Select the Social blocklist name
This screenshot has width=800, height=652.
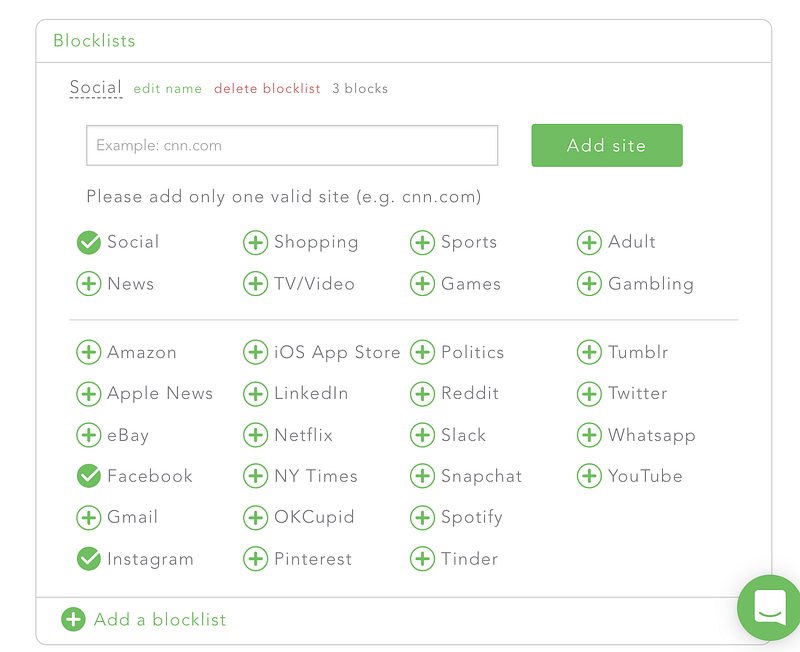[x=95, y=87]
